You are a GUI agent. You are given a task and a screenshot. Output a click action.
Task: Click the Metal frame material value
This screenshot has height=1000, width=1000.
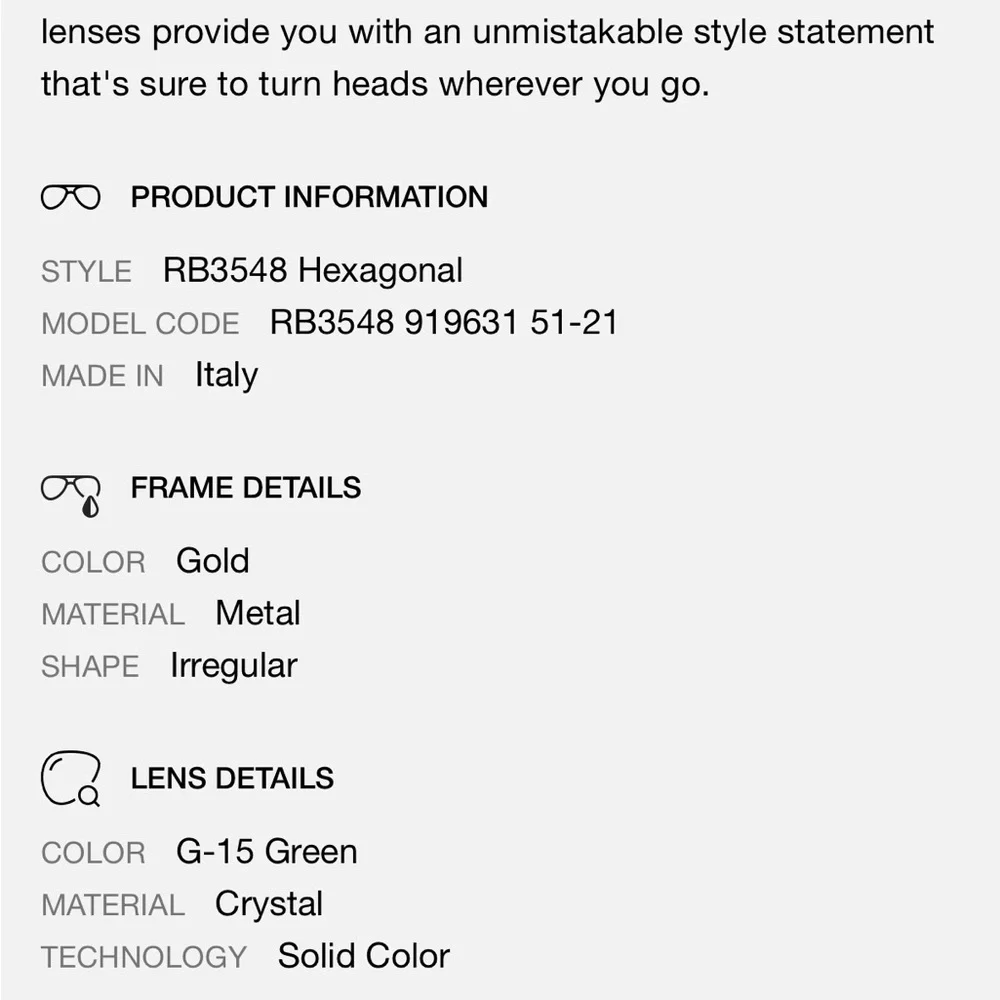(257, 613)
